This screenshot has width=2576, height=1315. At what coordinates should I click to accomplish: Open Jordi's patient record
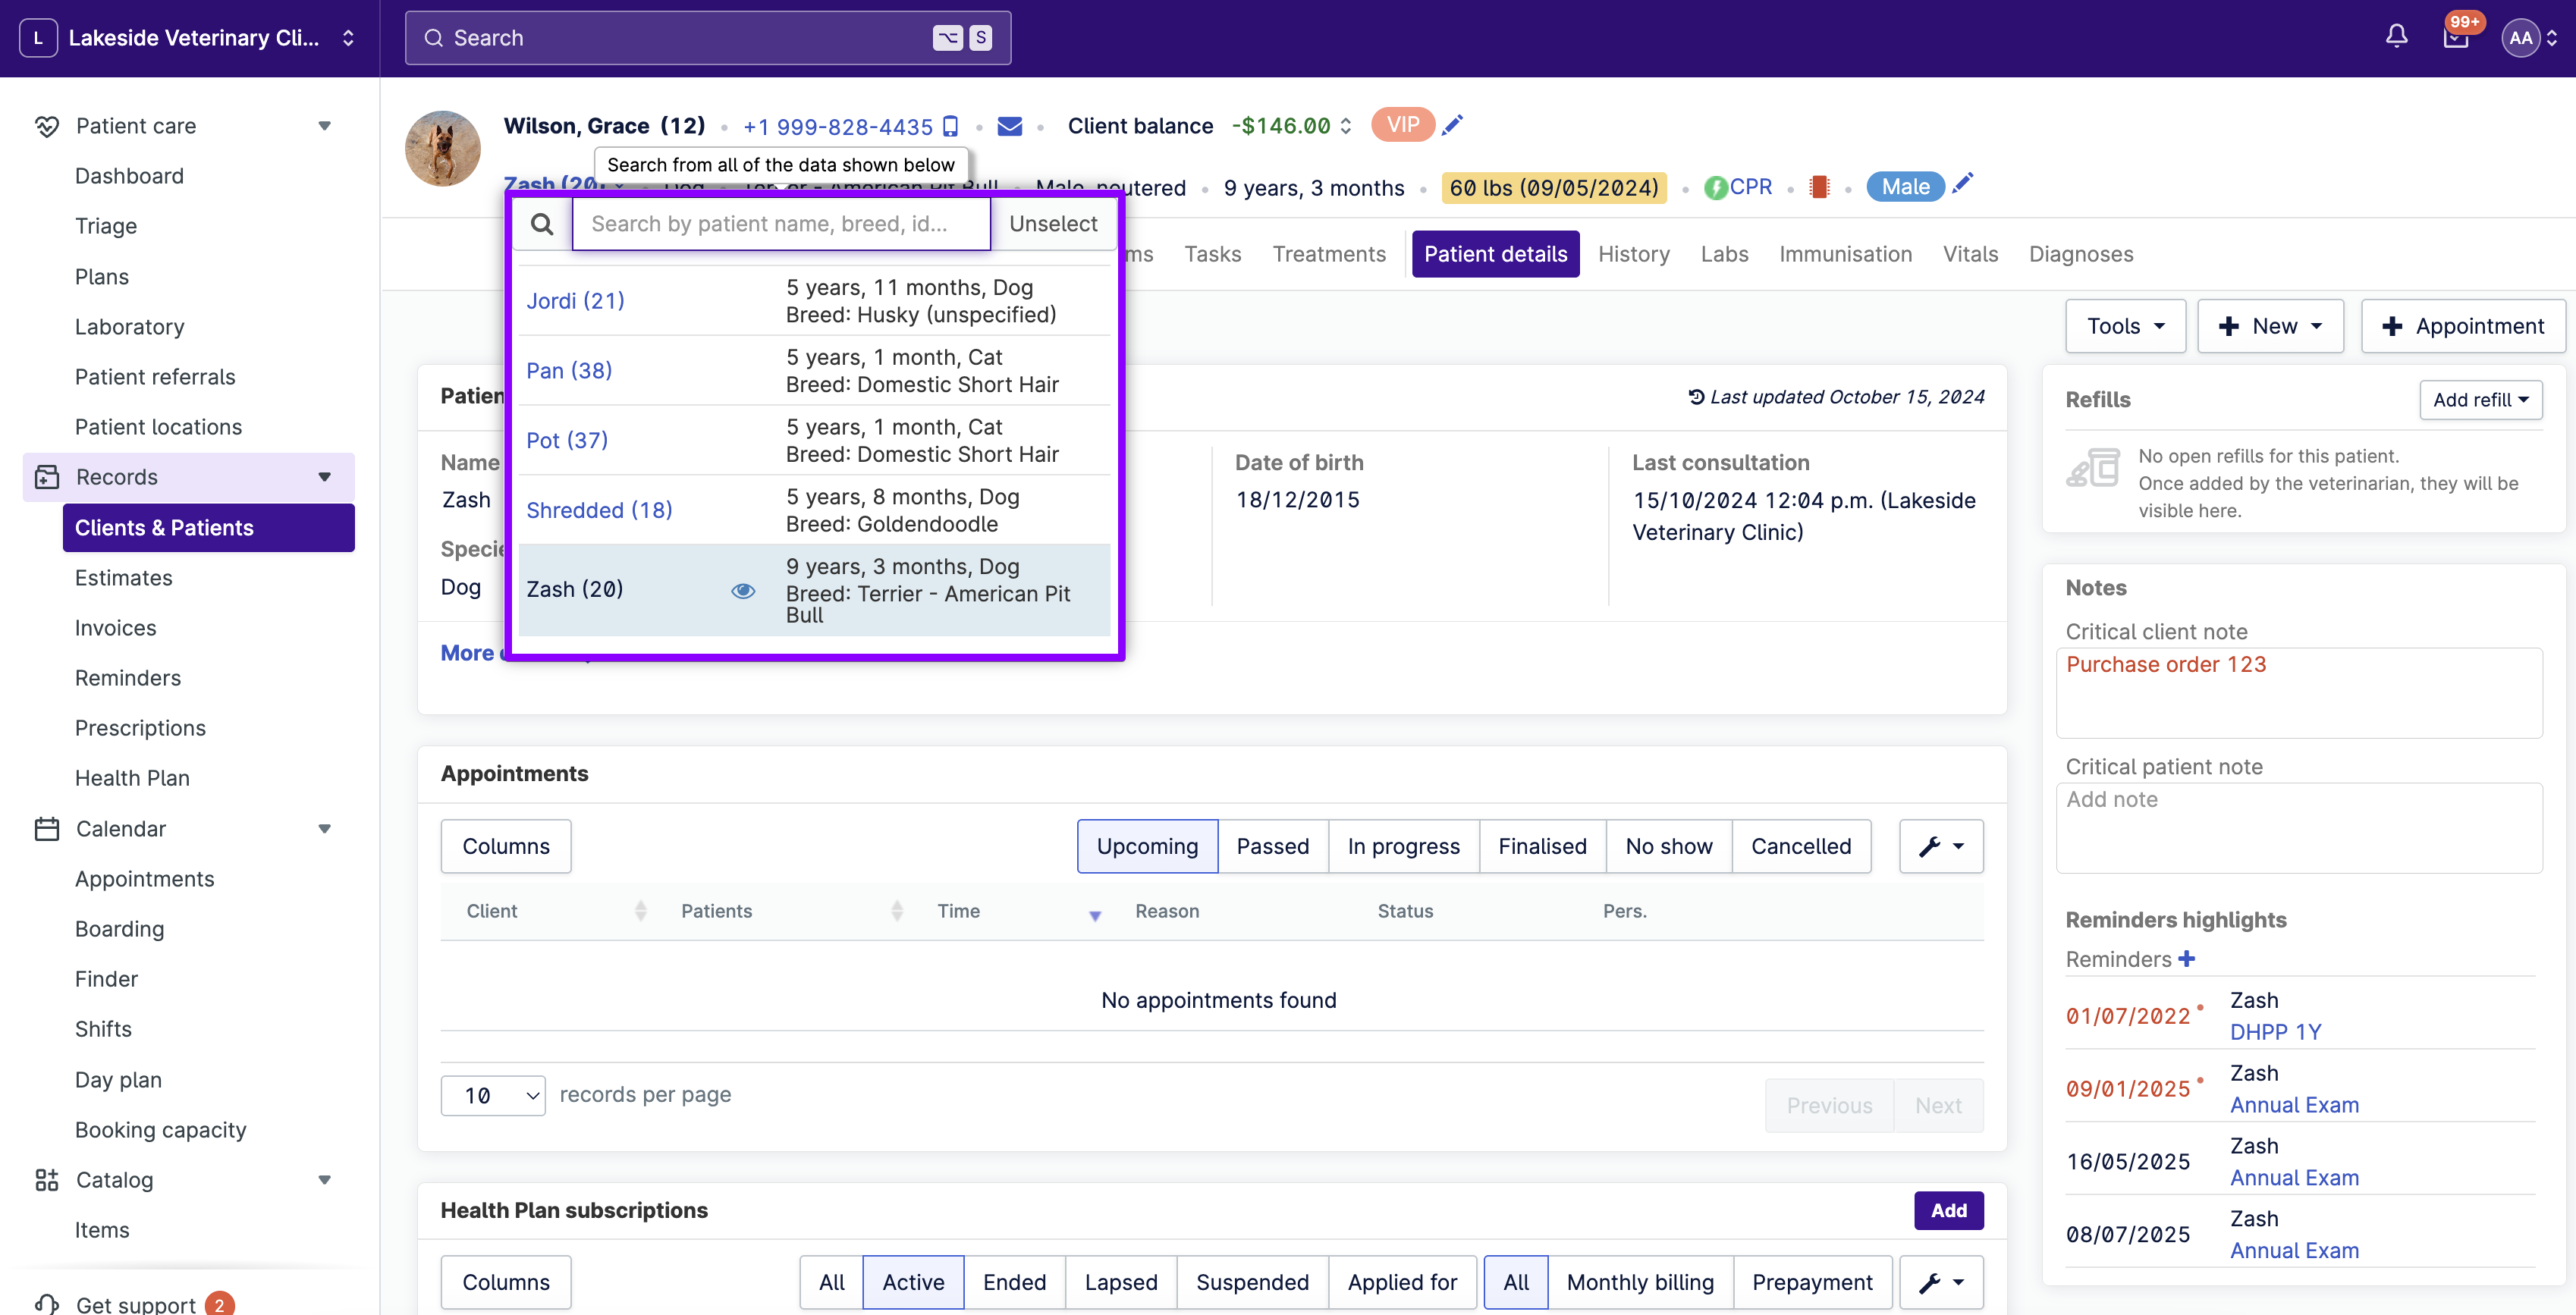(575, 300)
